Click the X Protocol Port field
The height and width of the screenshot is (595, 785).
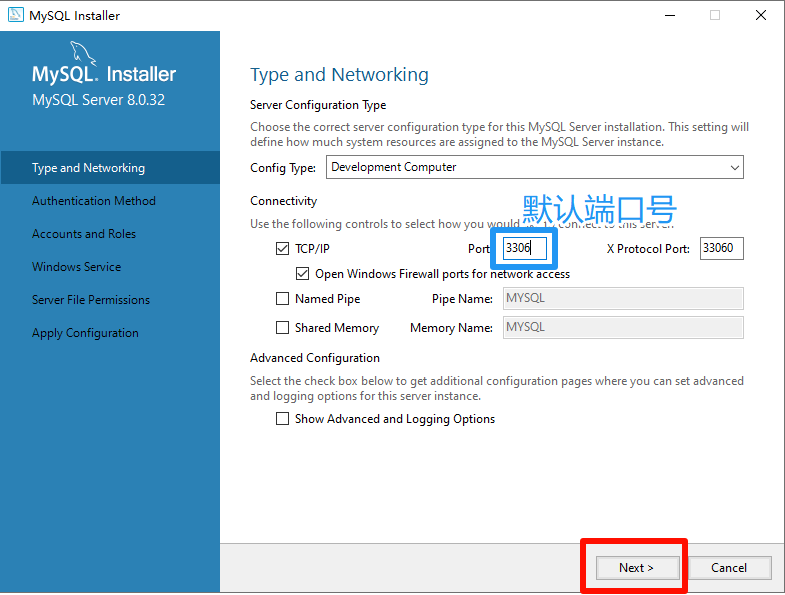coord(721,248)
